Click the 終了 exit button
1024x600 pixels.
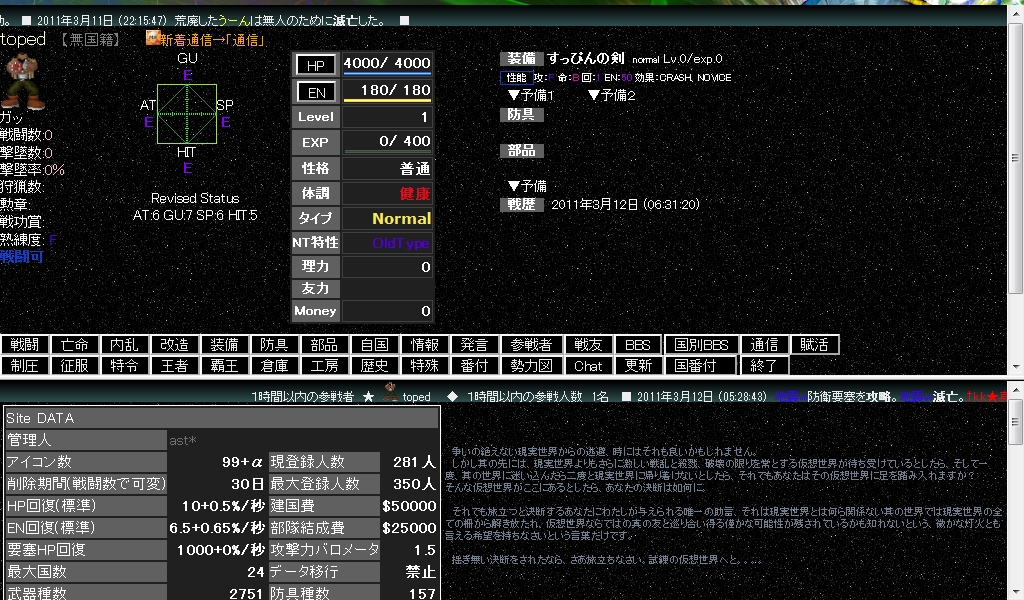click(x=763, y=366)
